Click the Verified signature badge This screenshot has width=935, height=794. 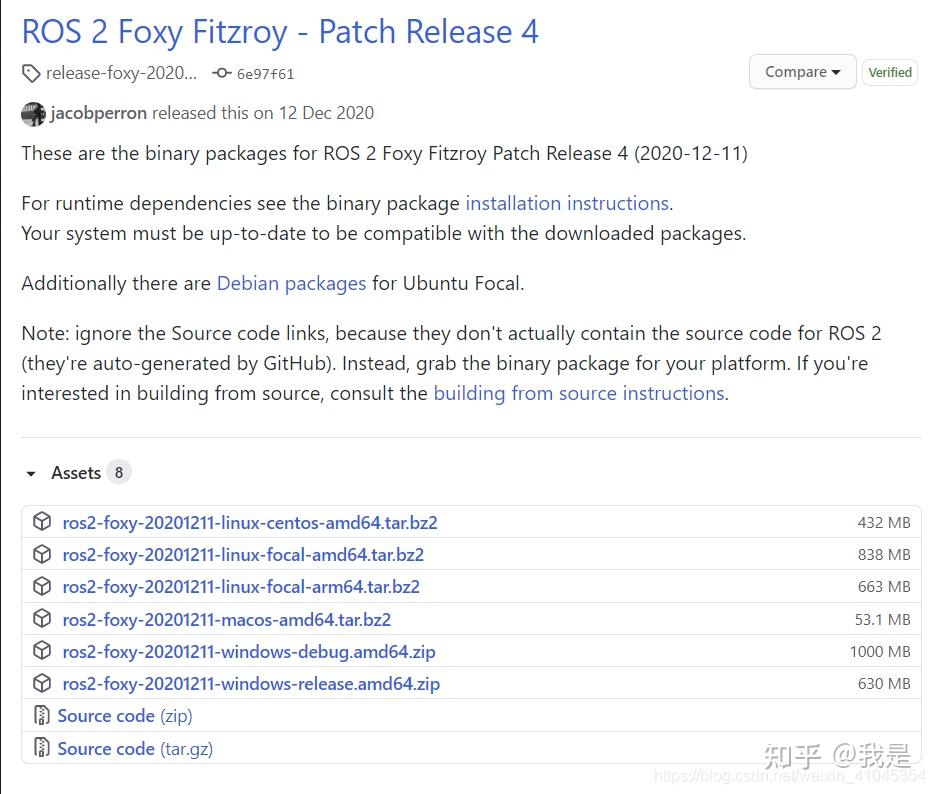[x=889, y=72]
